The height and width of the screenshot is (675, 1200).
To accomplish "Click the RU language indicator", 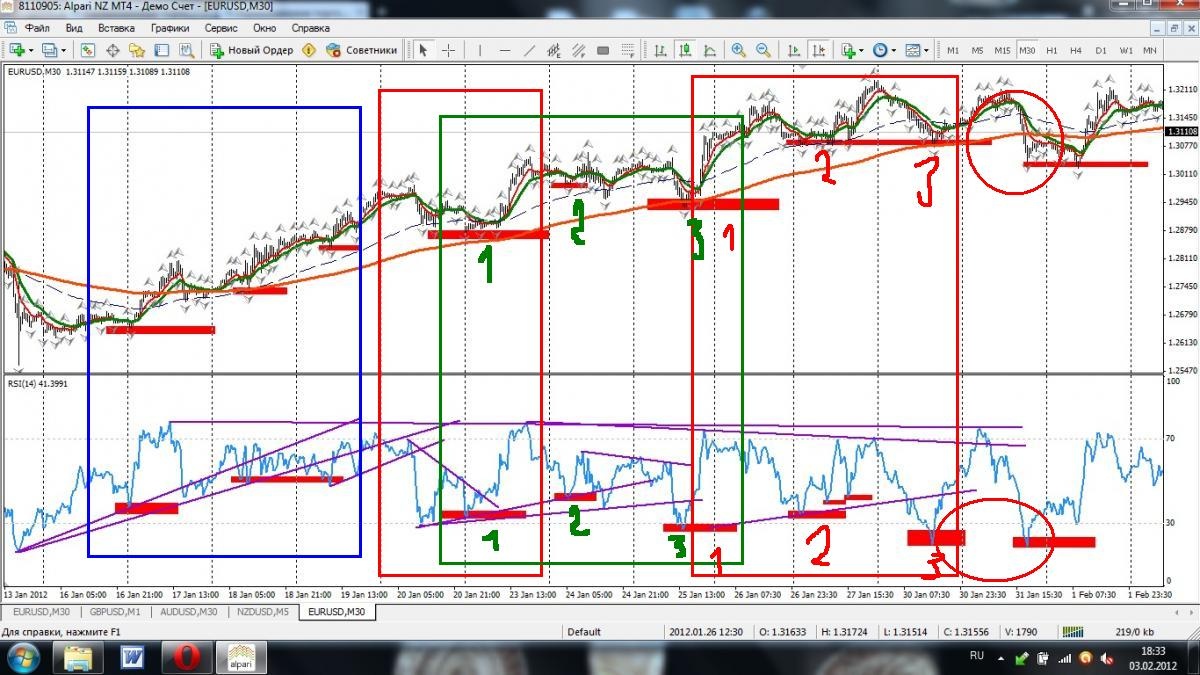I will (977, 657).
